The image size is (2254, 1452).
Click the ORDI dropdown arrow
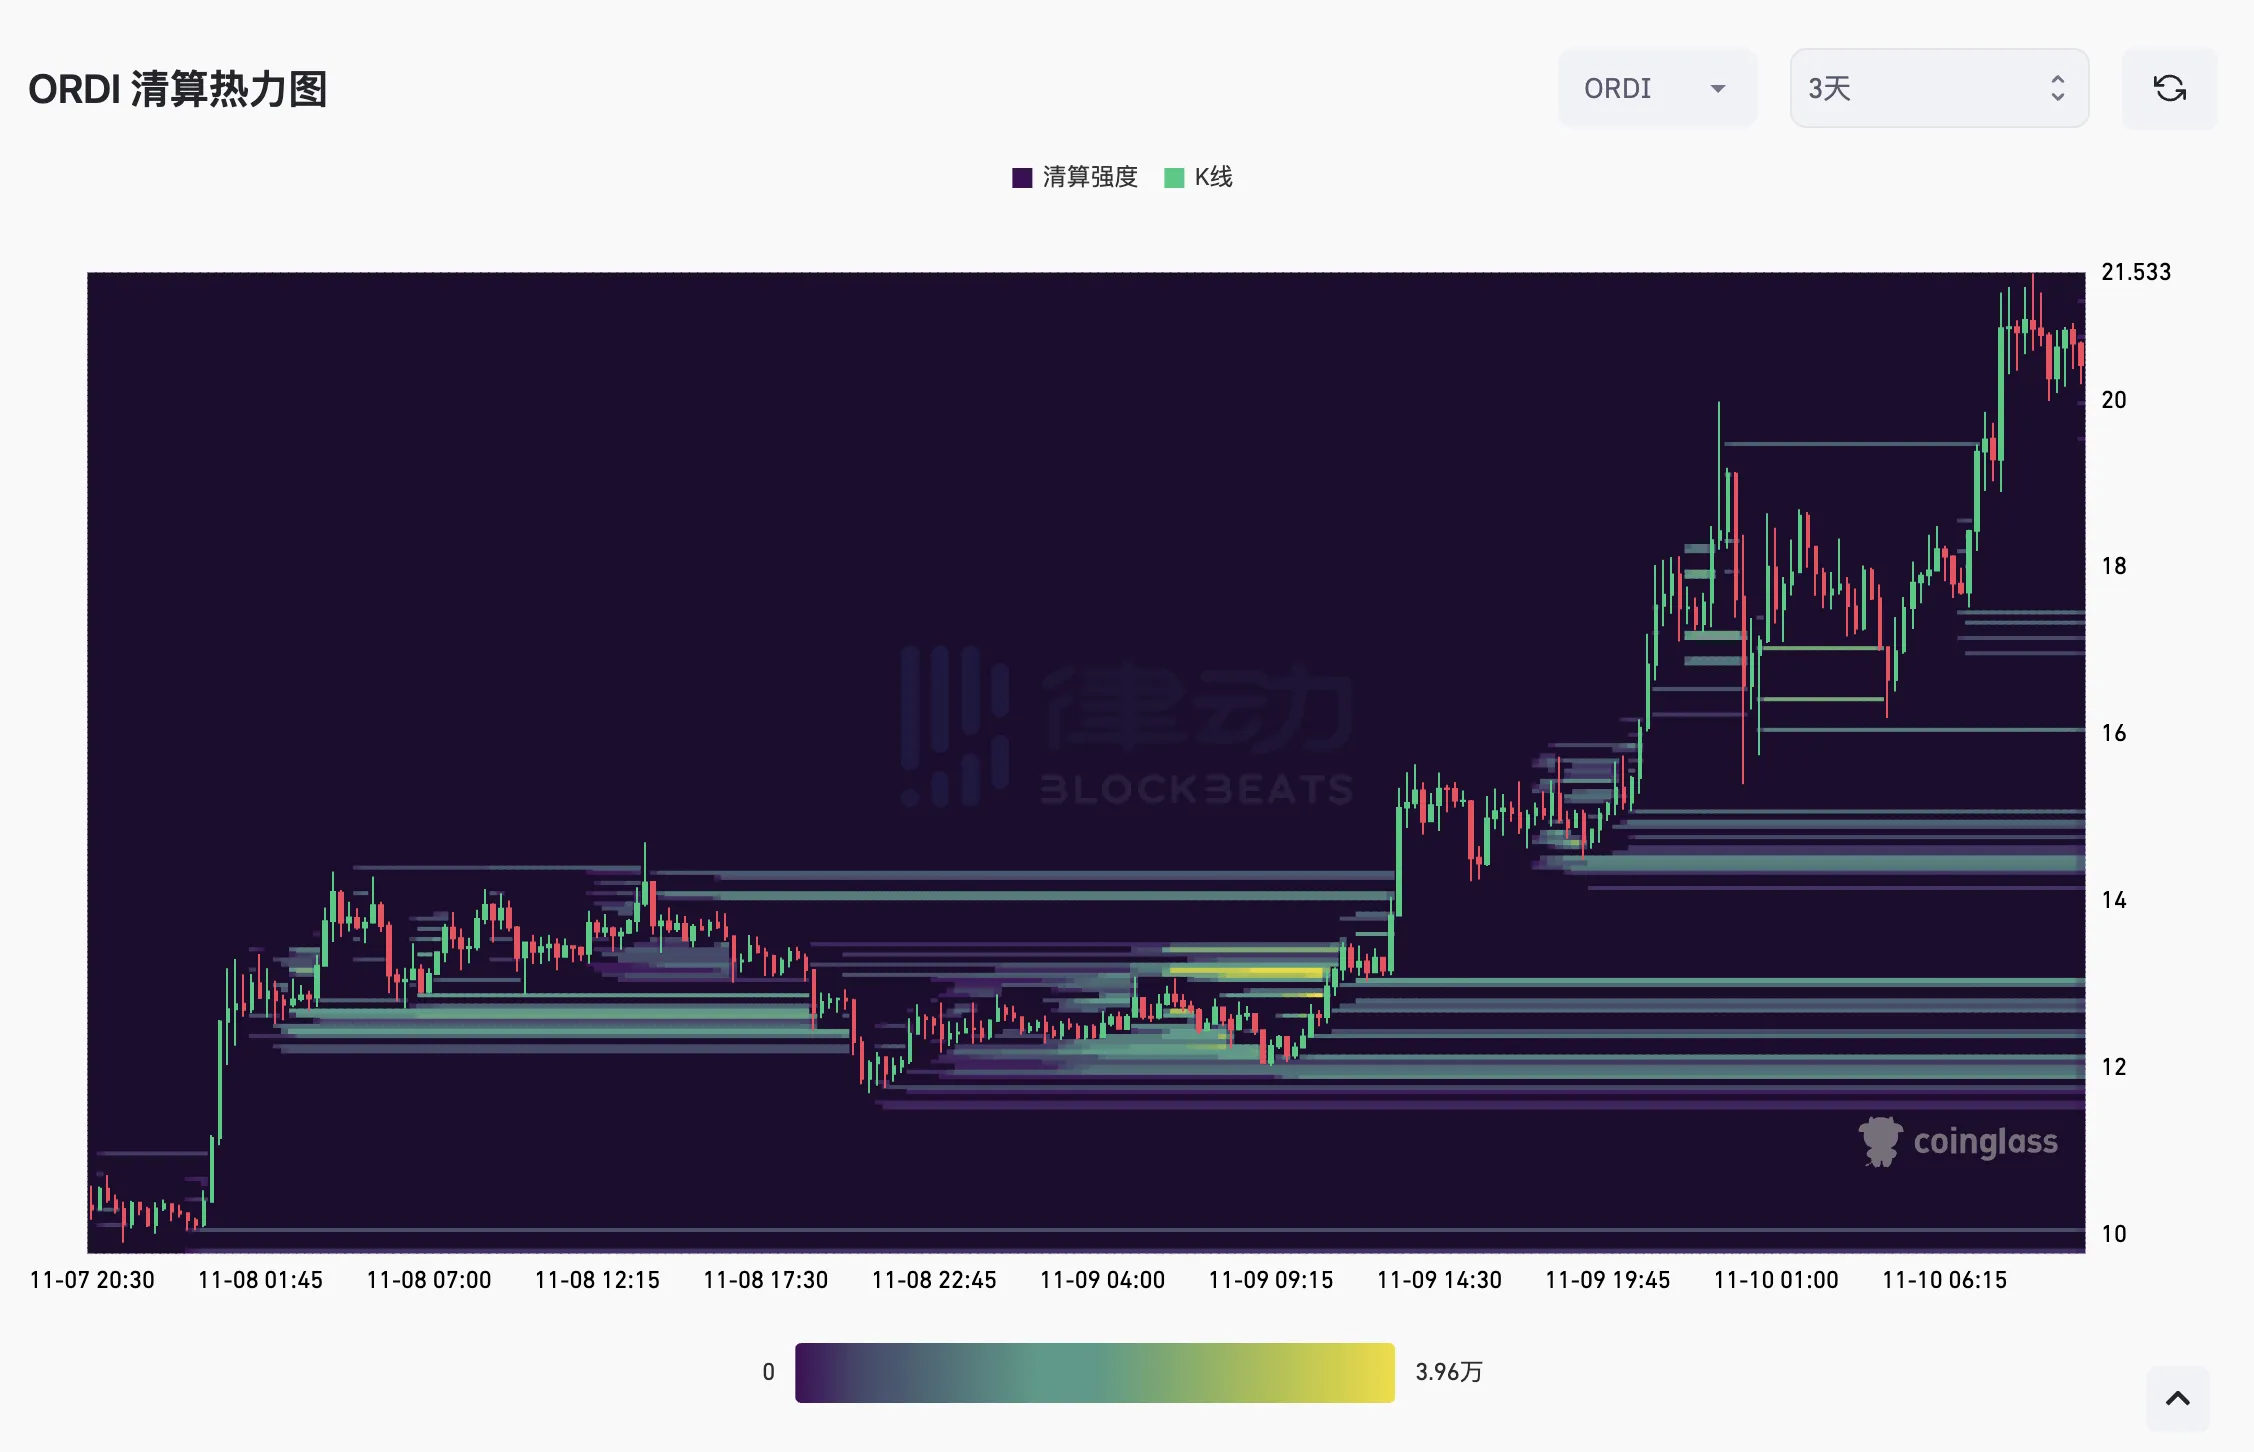(x=1718, y=89)
